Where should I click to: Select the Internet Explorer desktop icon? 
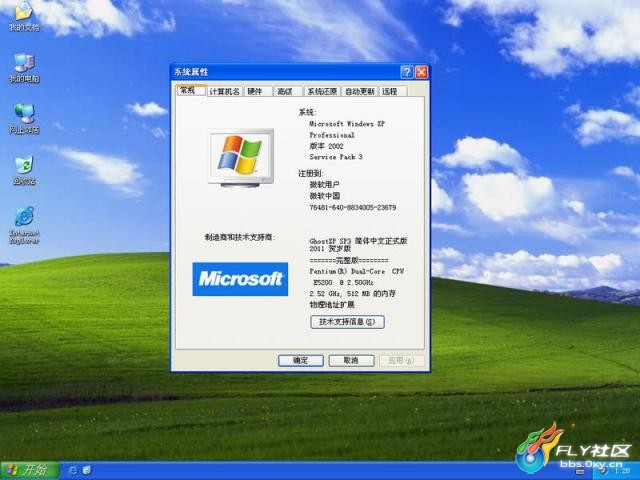(24, 225)
